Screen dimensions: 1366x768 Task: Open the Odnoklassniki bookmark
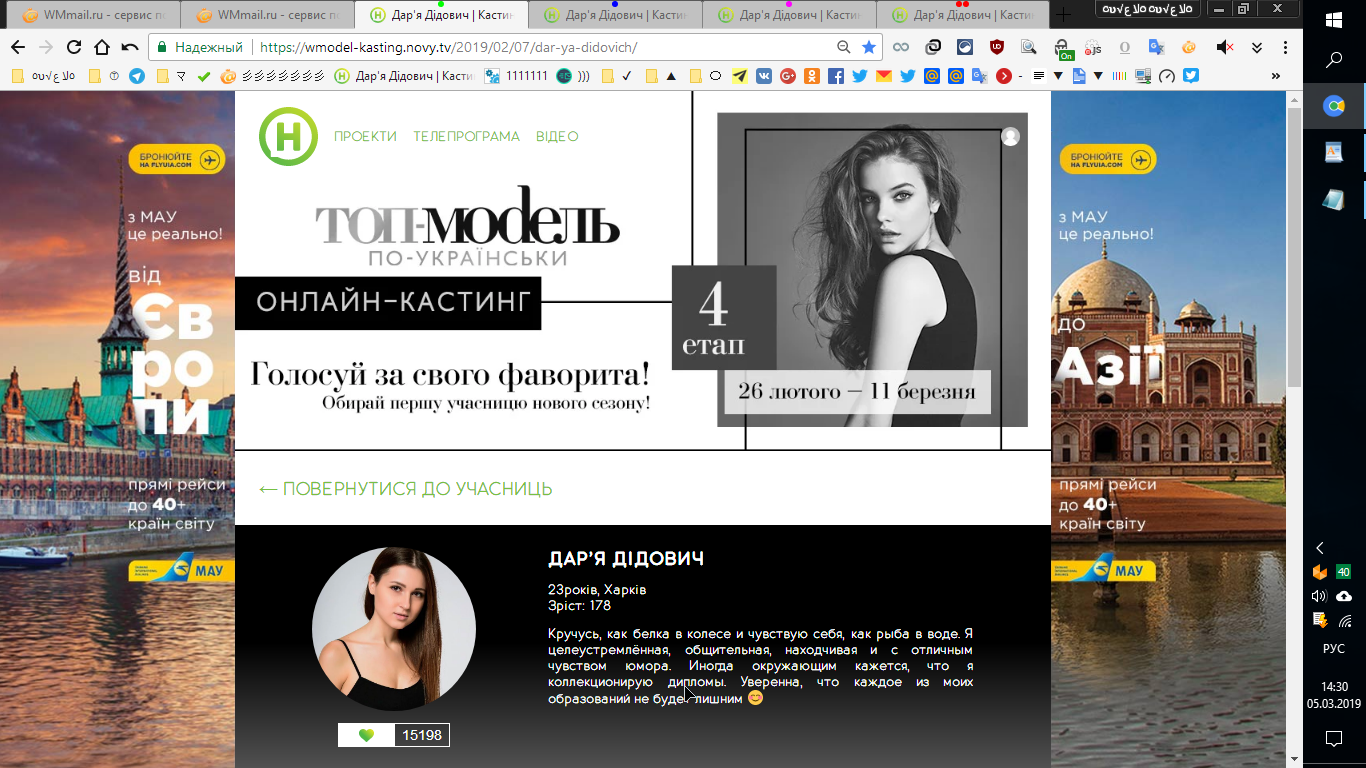812,76
